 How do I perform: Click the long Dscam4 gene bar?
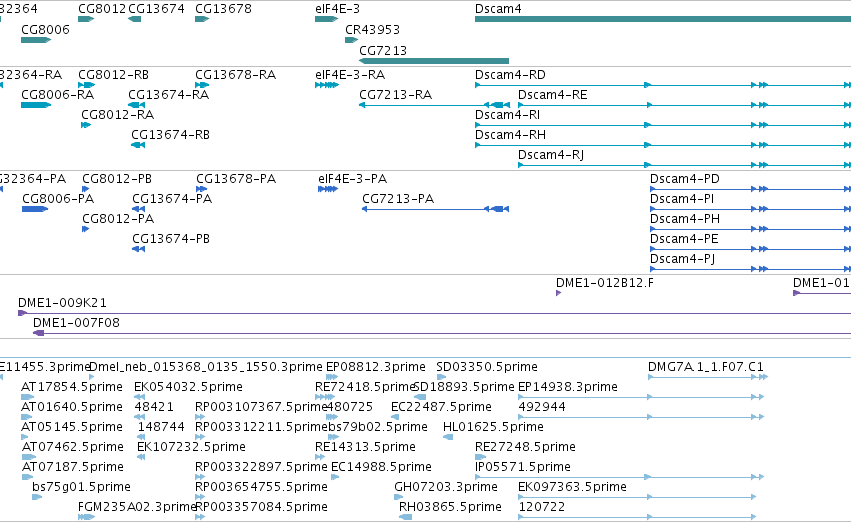[663, 19]
